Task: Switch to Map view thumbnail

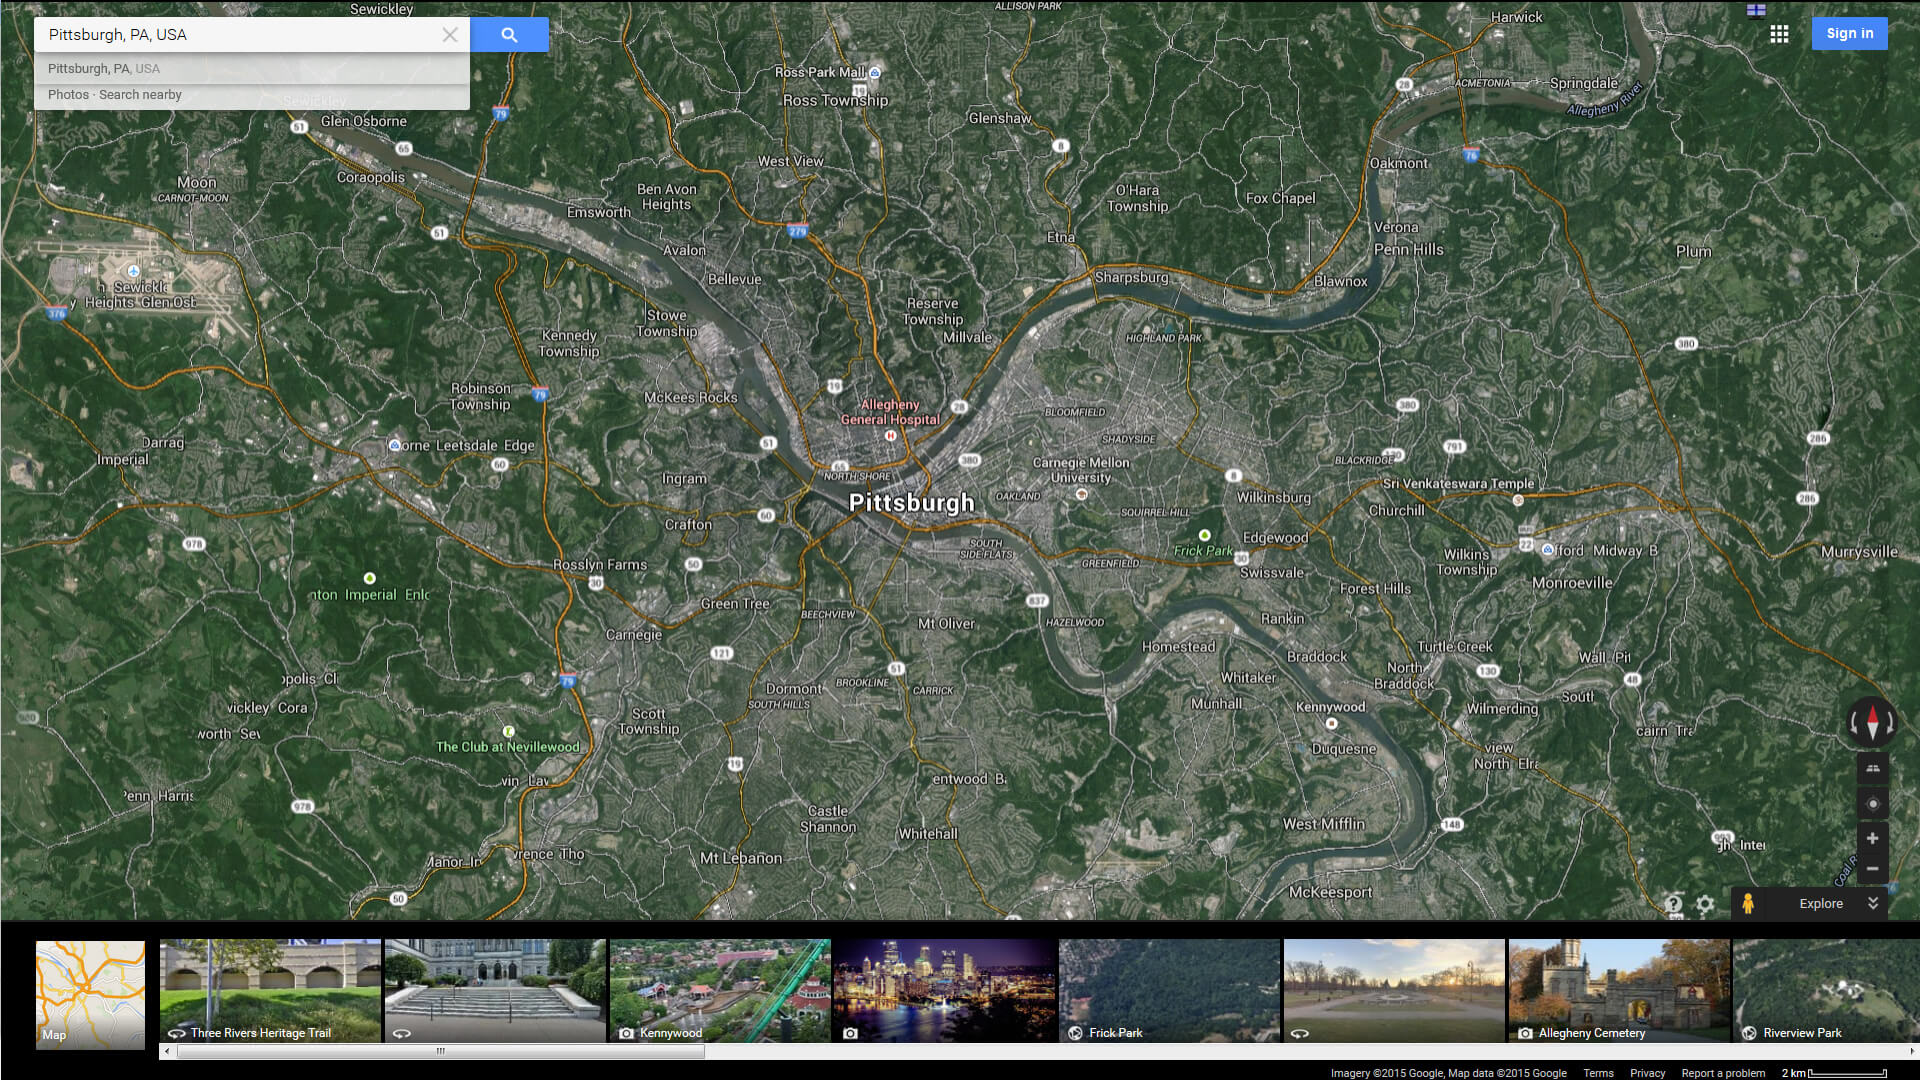Action: pyautogui.click(x=90, y=994)
